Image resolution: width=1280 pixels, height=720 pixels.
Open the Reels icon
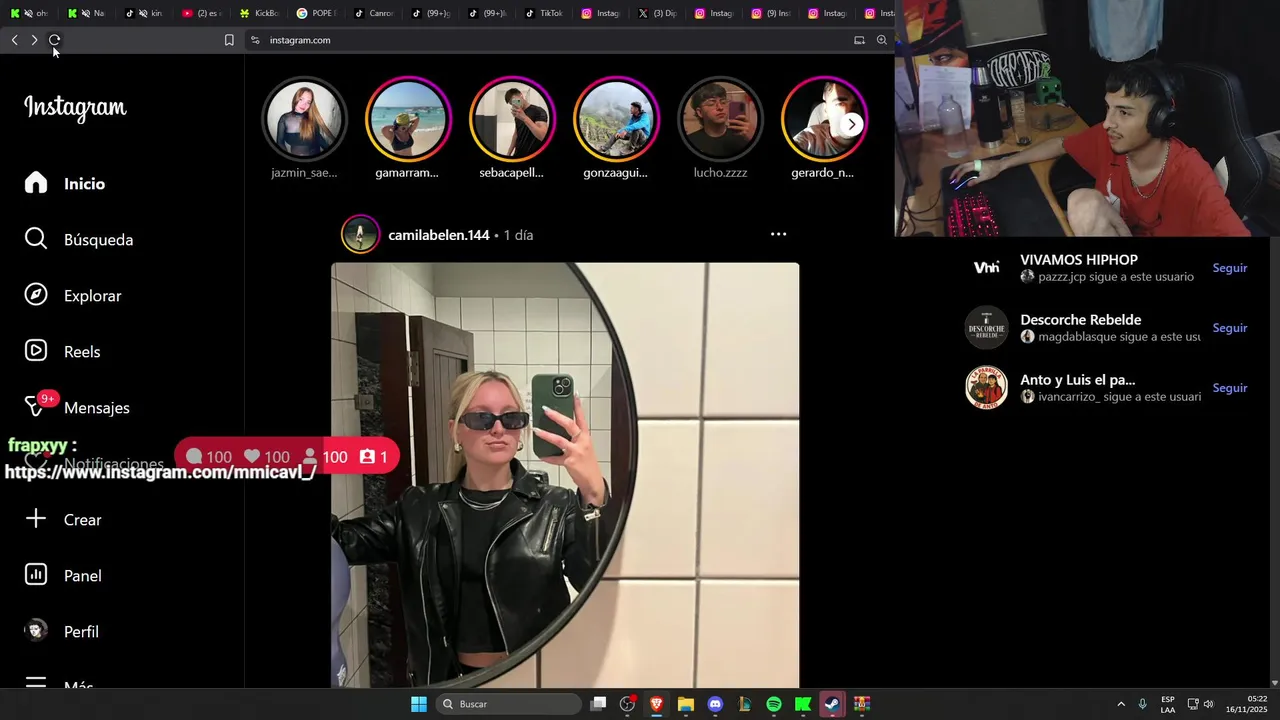tap(36, 351)
